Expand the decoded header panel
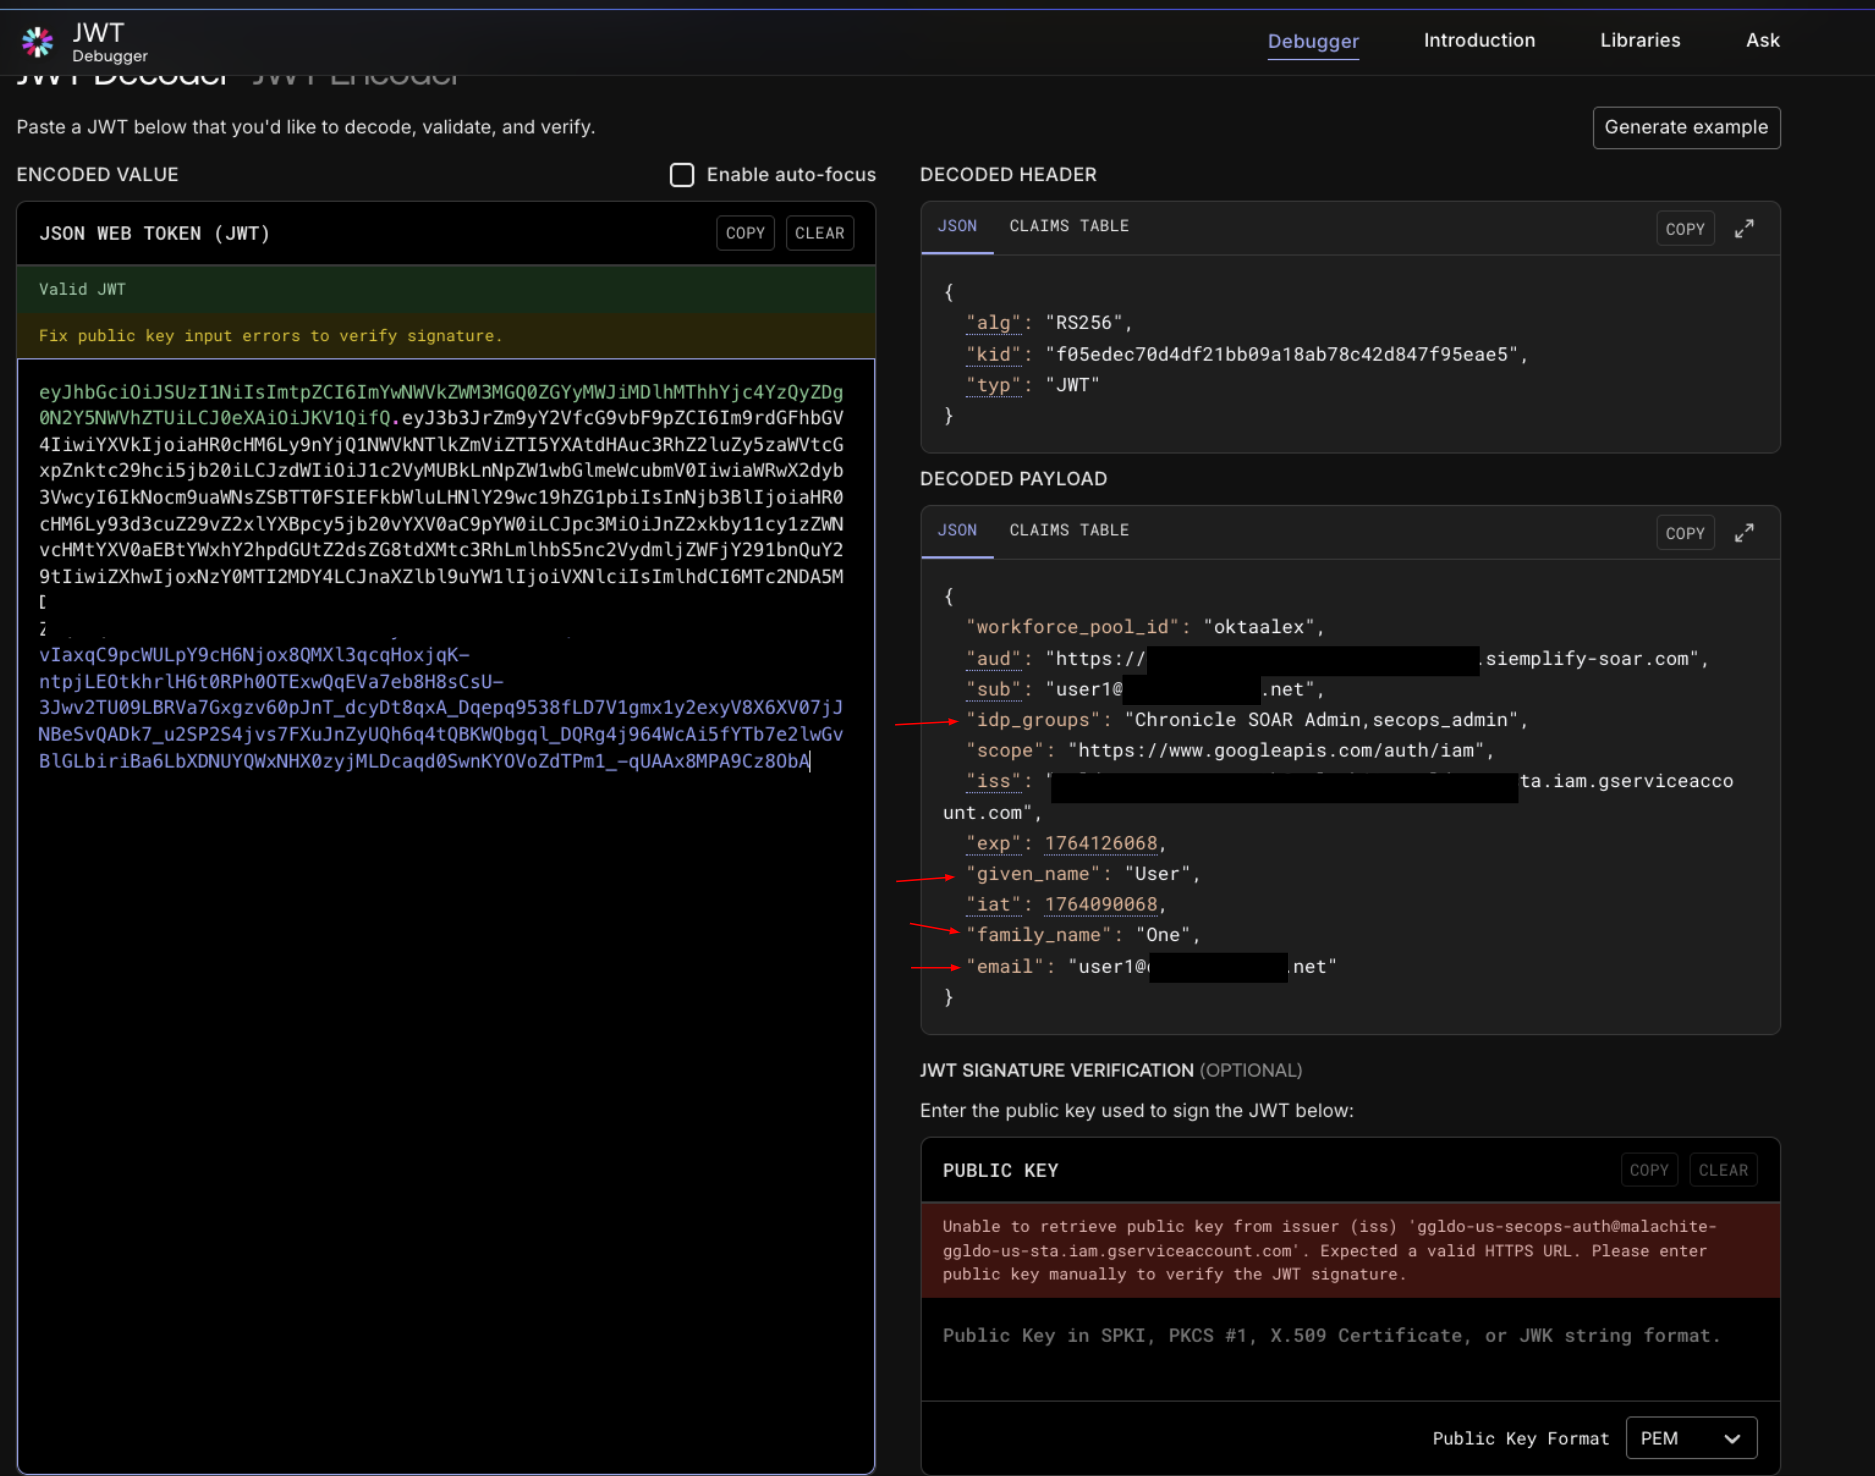The width and height of the screenshot is (1875, 1476). point(1744,229)
